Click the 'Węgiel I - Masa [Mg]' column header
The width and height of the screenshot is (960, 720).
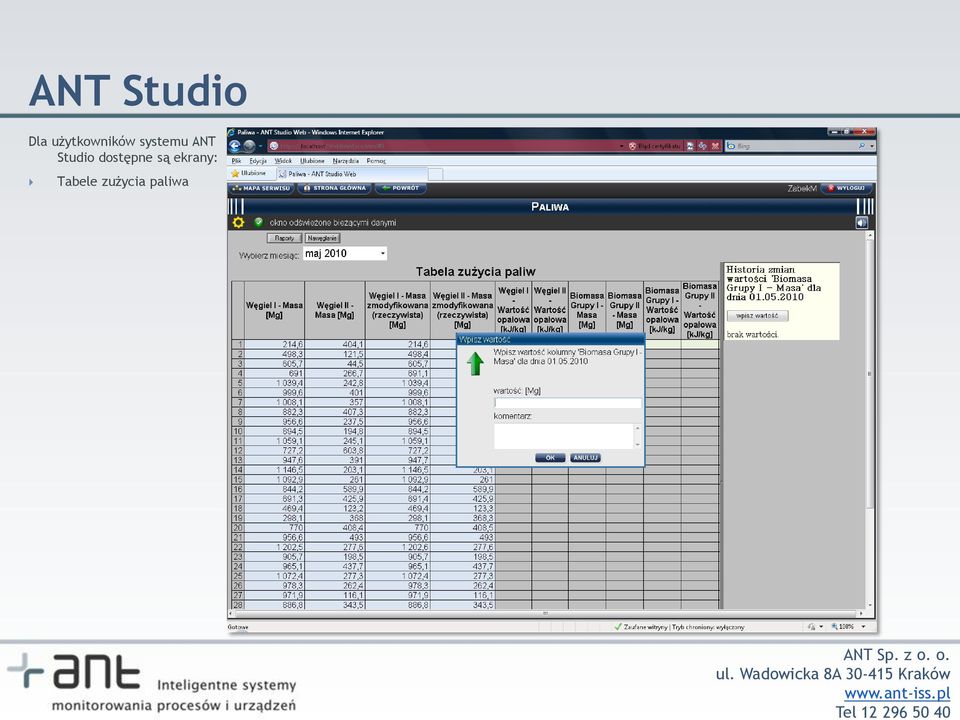point(274,310)
